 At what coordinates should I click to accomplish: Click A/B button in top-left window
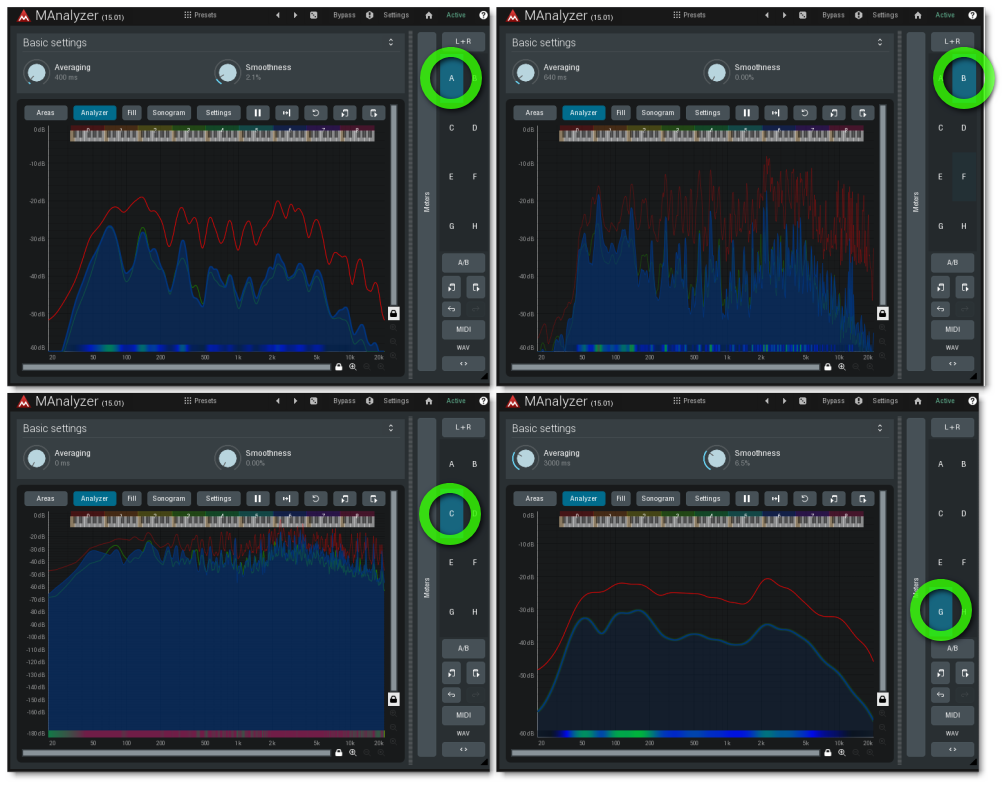[463, 263]
